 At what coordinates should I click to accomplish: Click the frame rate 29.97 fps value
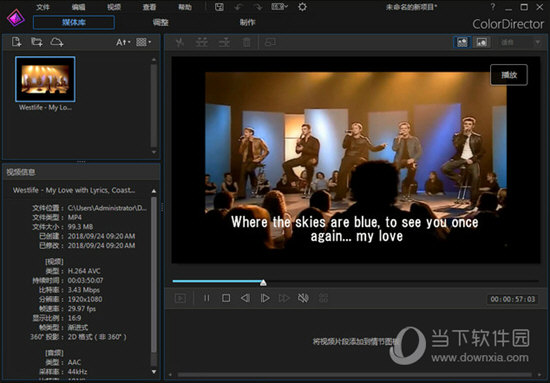[x=82, y=309]
